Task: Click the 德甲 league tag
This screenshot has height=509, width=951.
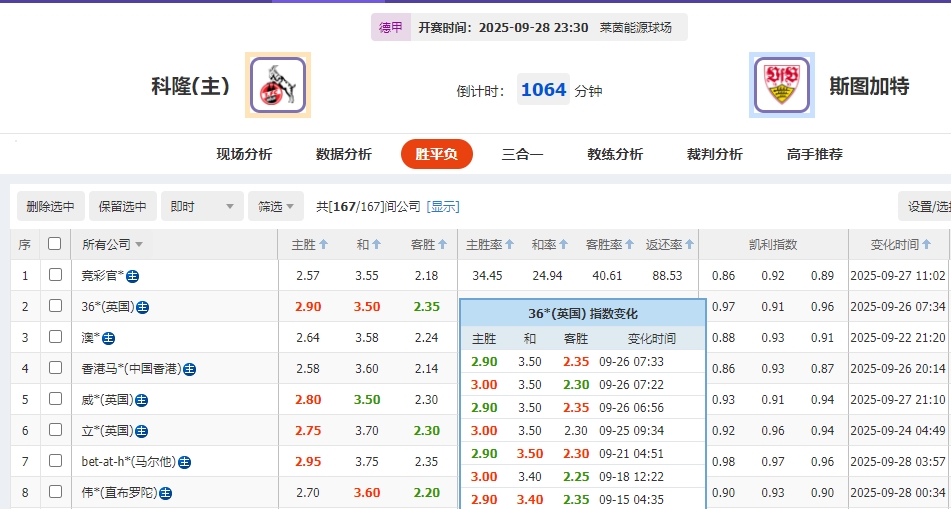Action: point(390,28)
